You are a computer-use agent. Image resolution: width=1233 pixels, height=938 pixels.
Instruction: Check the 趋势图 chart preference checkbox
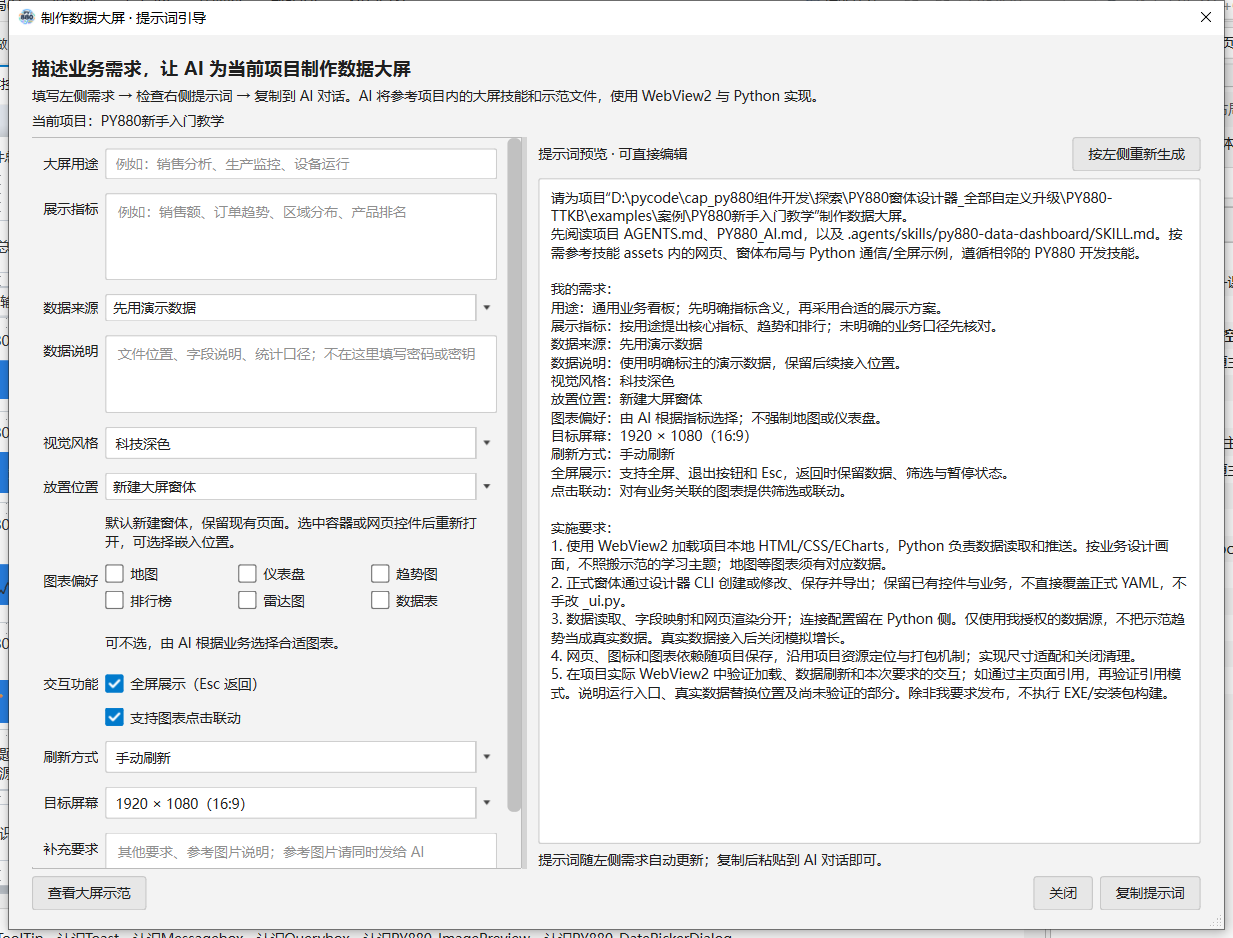pyautogui.click(x=380, y=573)
